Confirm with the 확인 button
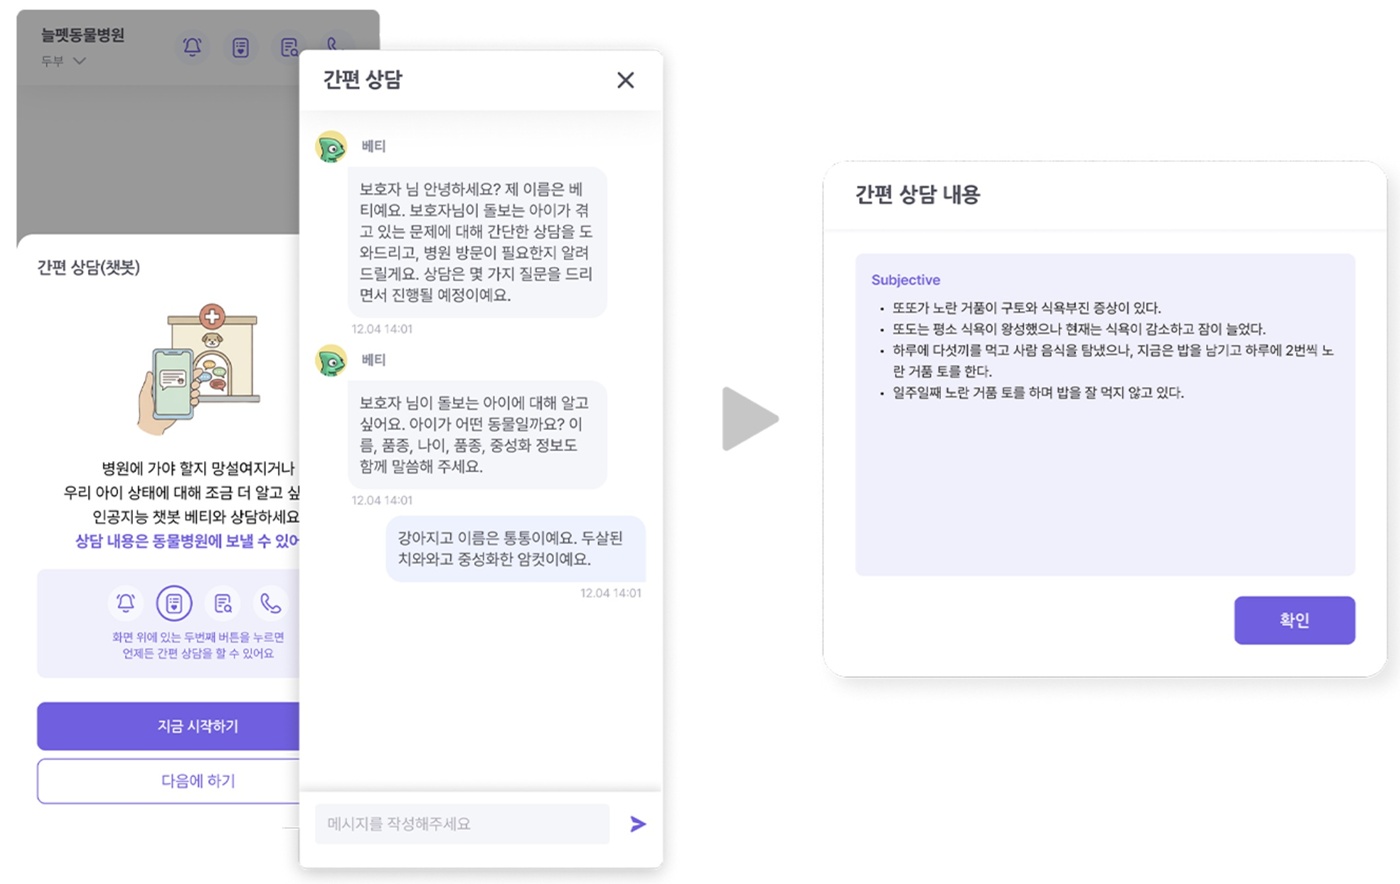The width and height of the screenshot is (1400, 884). click(1294, 620)
